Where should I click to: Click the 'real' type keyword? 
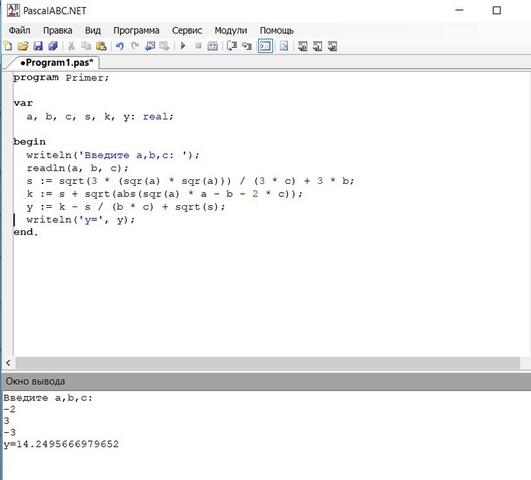tap(155, 117)
